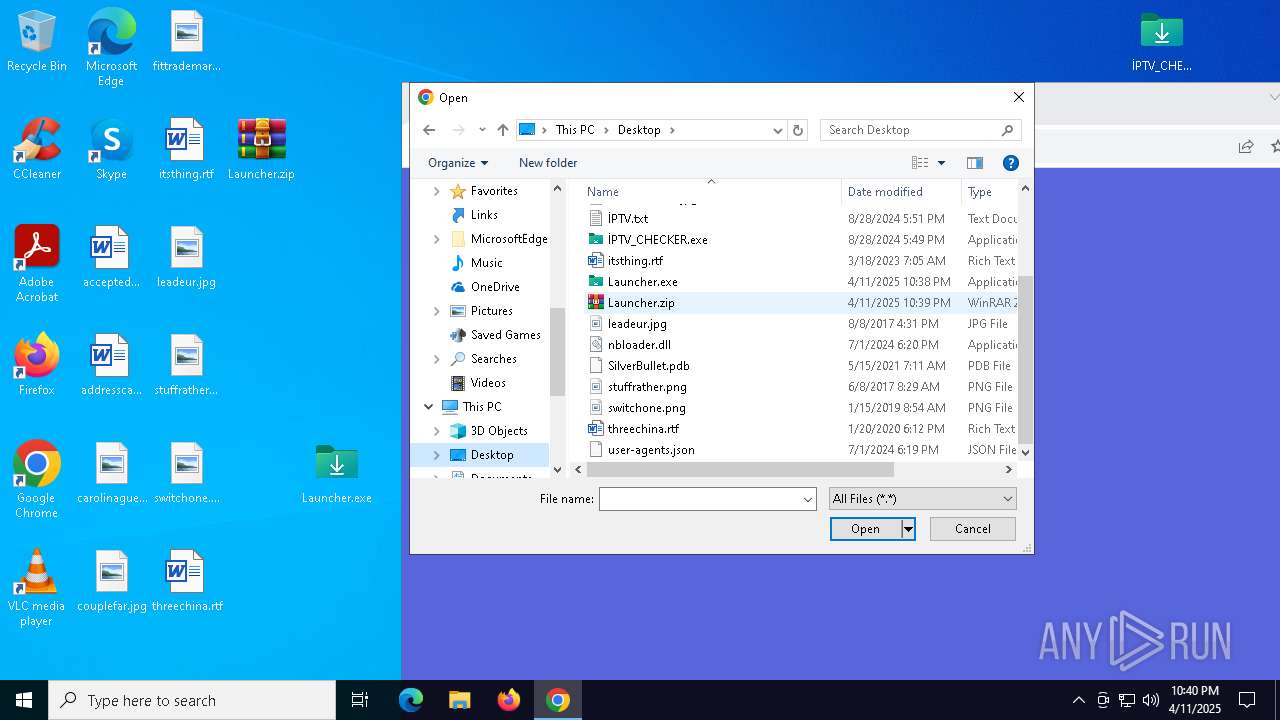Image resolution: width=1280 pixels, height=720 pixels.
Task: Open Task View on taskbar
Action: tap(360, 700)
